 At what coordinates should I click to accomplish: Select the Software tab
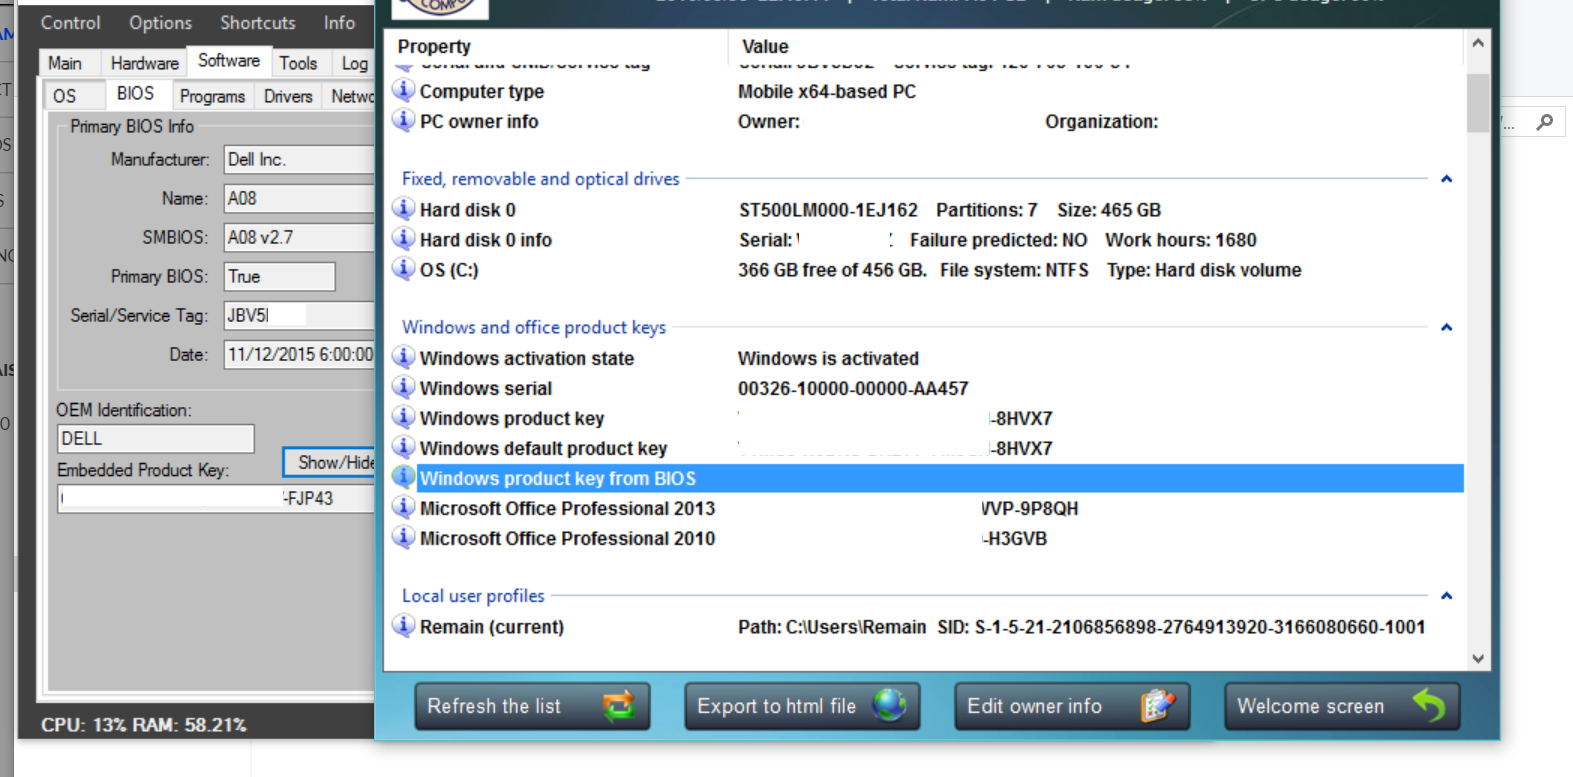point(229,61)
